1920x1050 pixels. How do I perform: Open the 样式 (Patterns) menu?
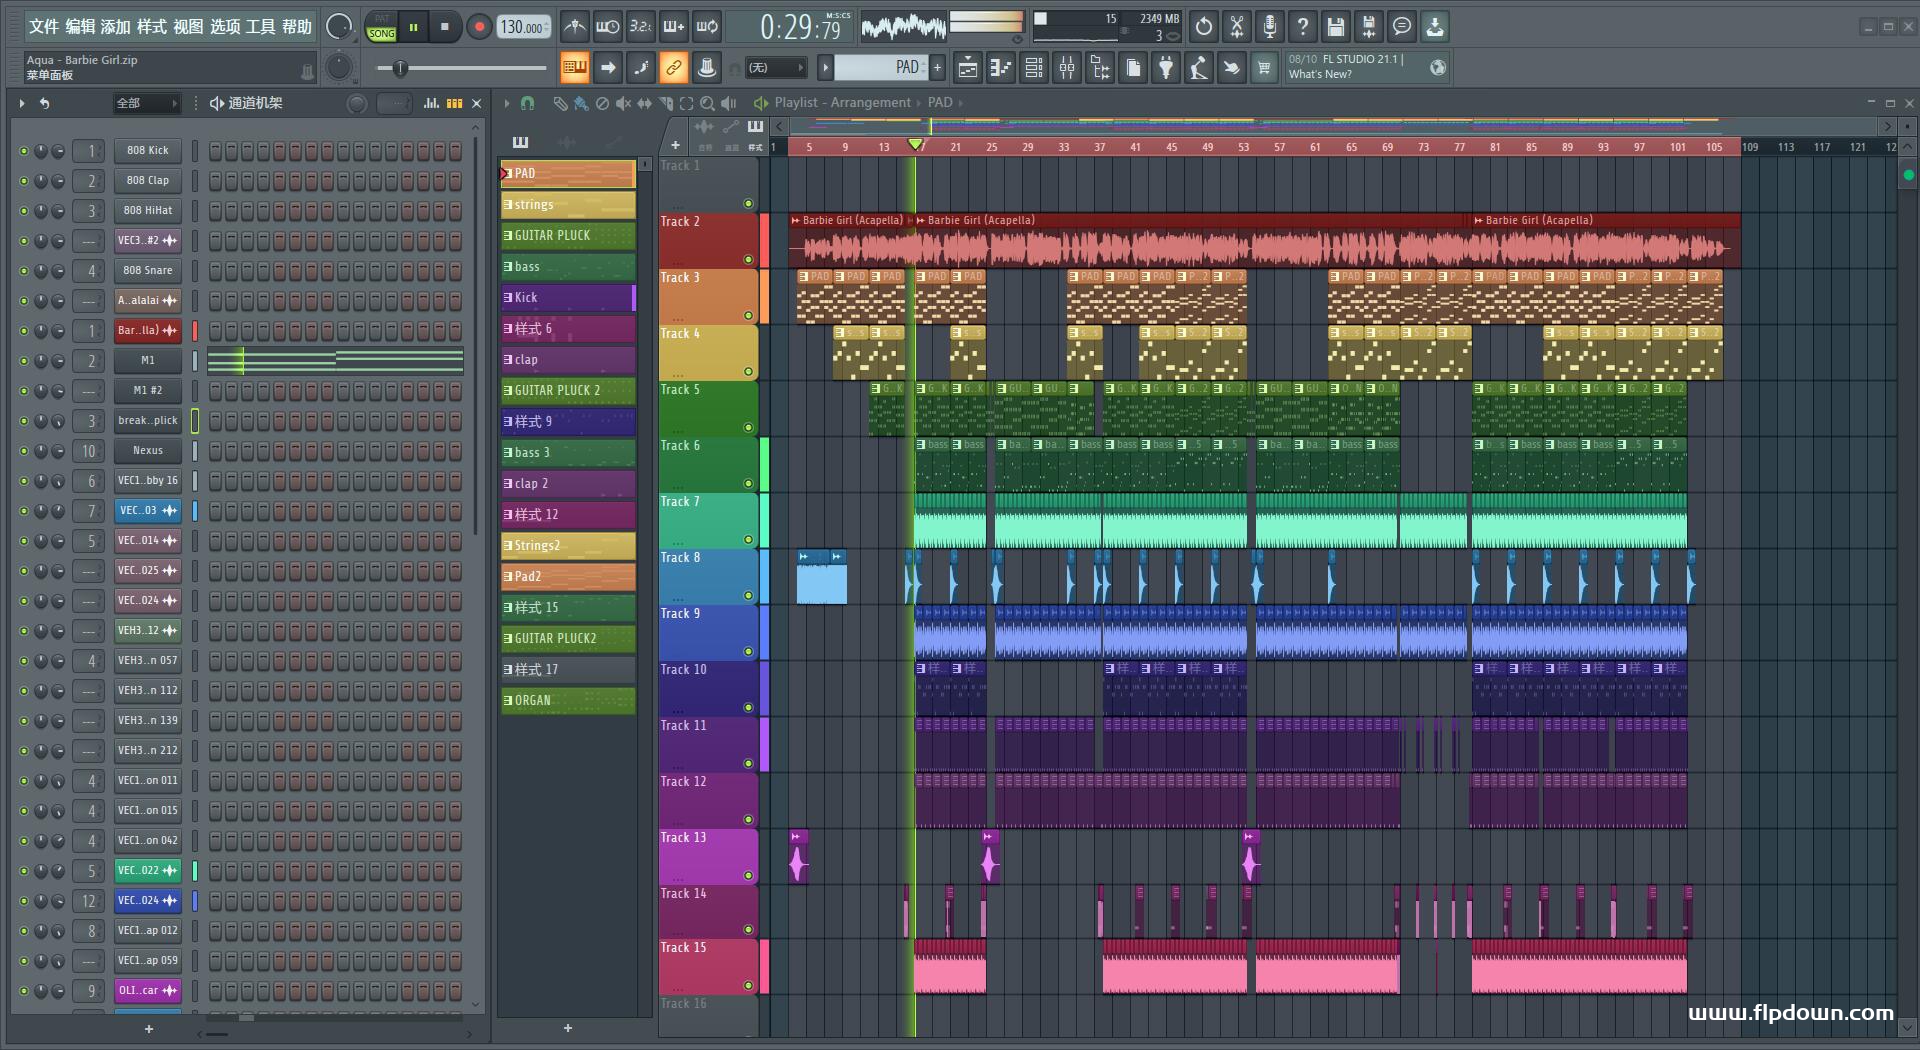pos(152,26)
